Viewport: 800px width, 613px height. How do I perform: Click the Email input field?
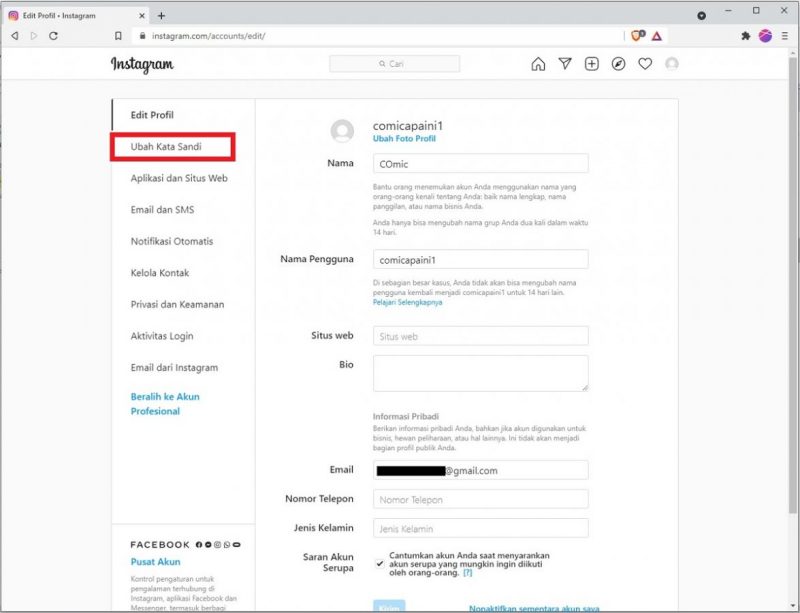pos(481,470)
